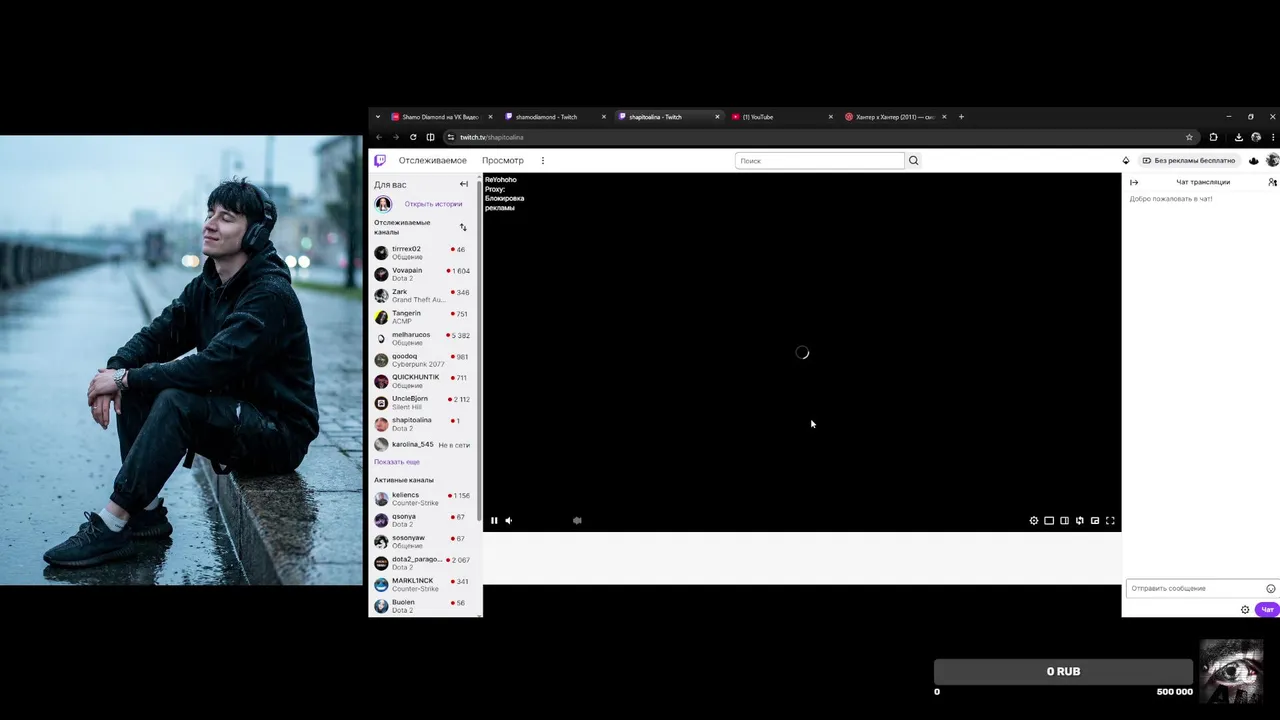The height and width of the screenshot is (720, 1280).
Task: Open the Zark channel
Action: 422,295
